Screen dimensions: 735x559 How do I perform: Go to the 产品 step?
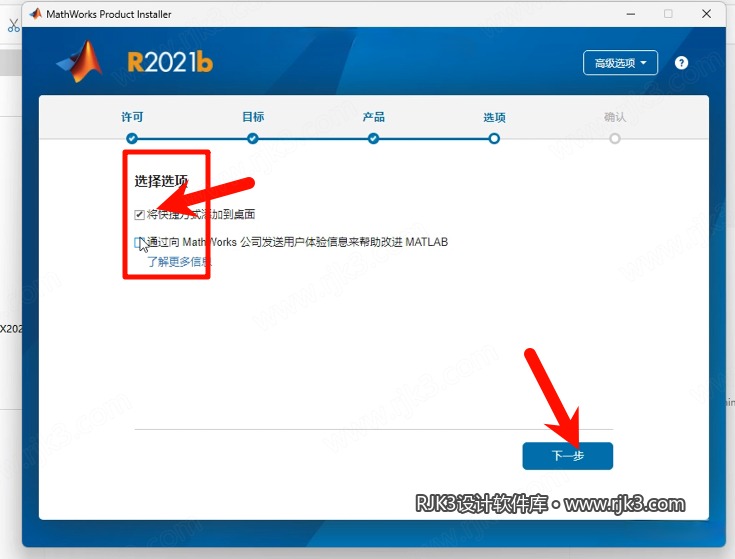click(374, 117)
